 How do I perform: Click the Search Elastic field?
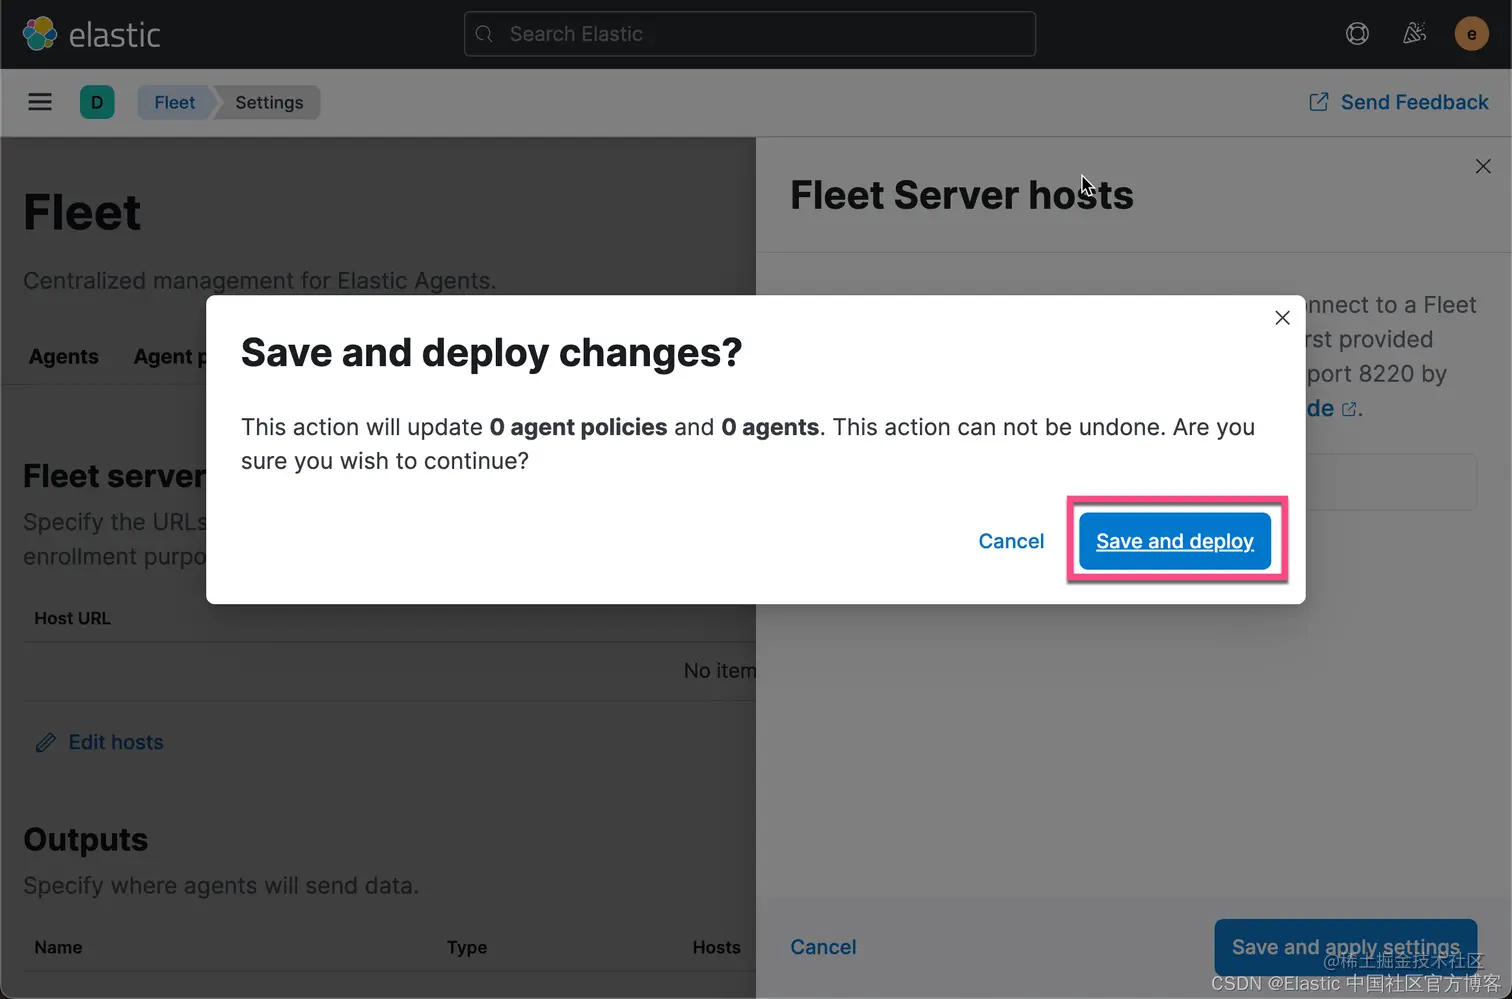(750, 34)
